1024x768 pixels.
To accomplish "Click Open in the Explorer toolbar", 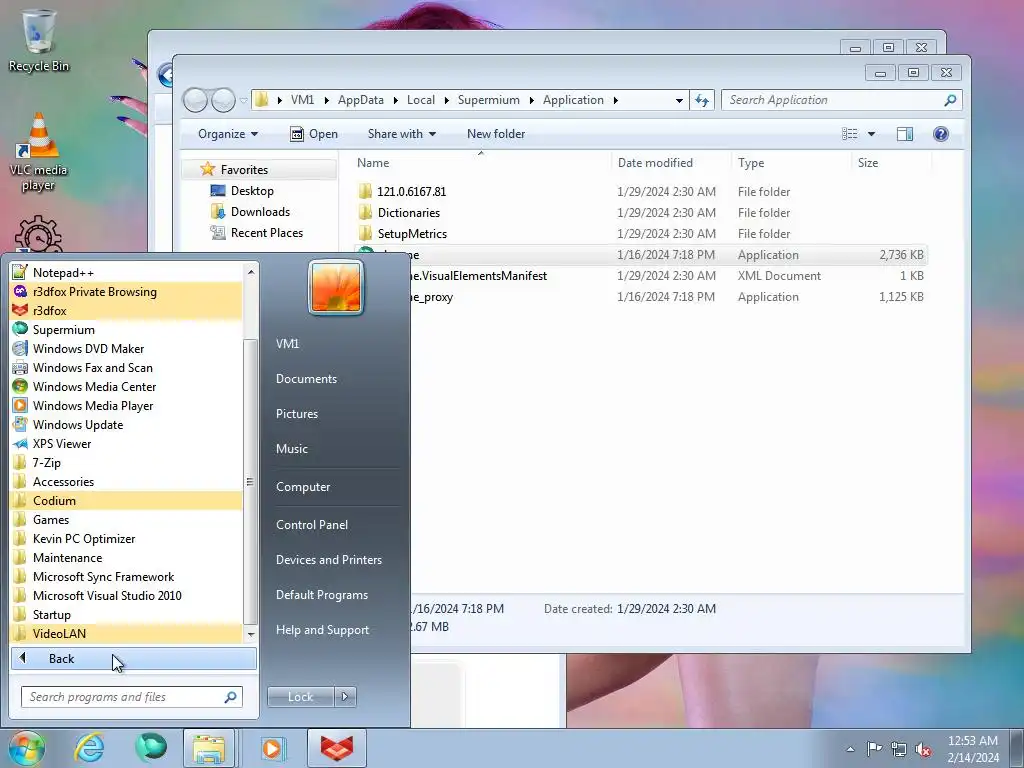I will point(314,134).
